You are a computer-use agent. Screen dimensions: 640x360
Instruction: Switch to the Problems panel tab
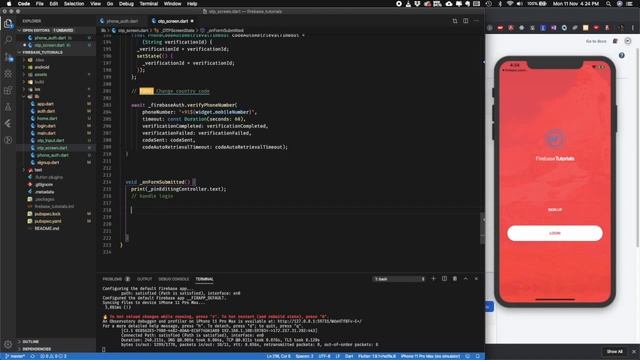pyautogui.click(x=112, y=279)
